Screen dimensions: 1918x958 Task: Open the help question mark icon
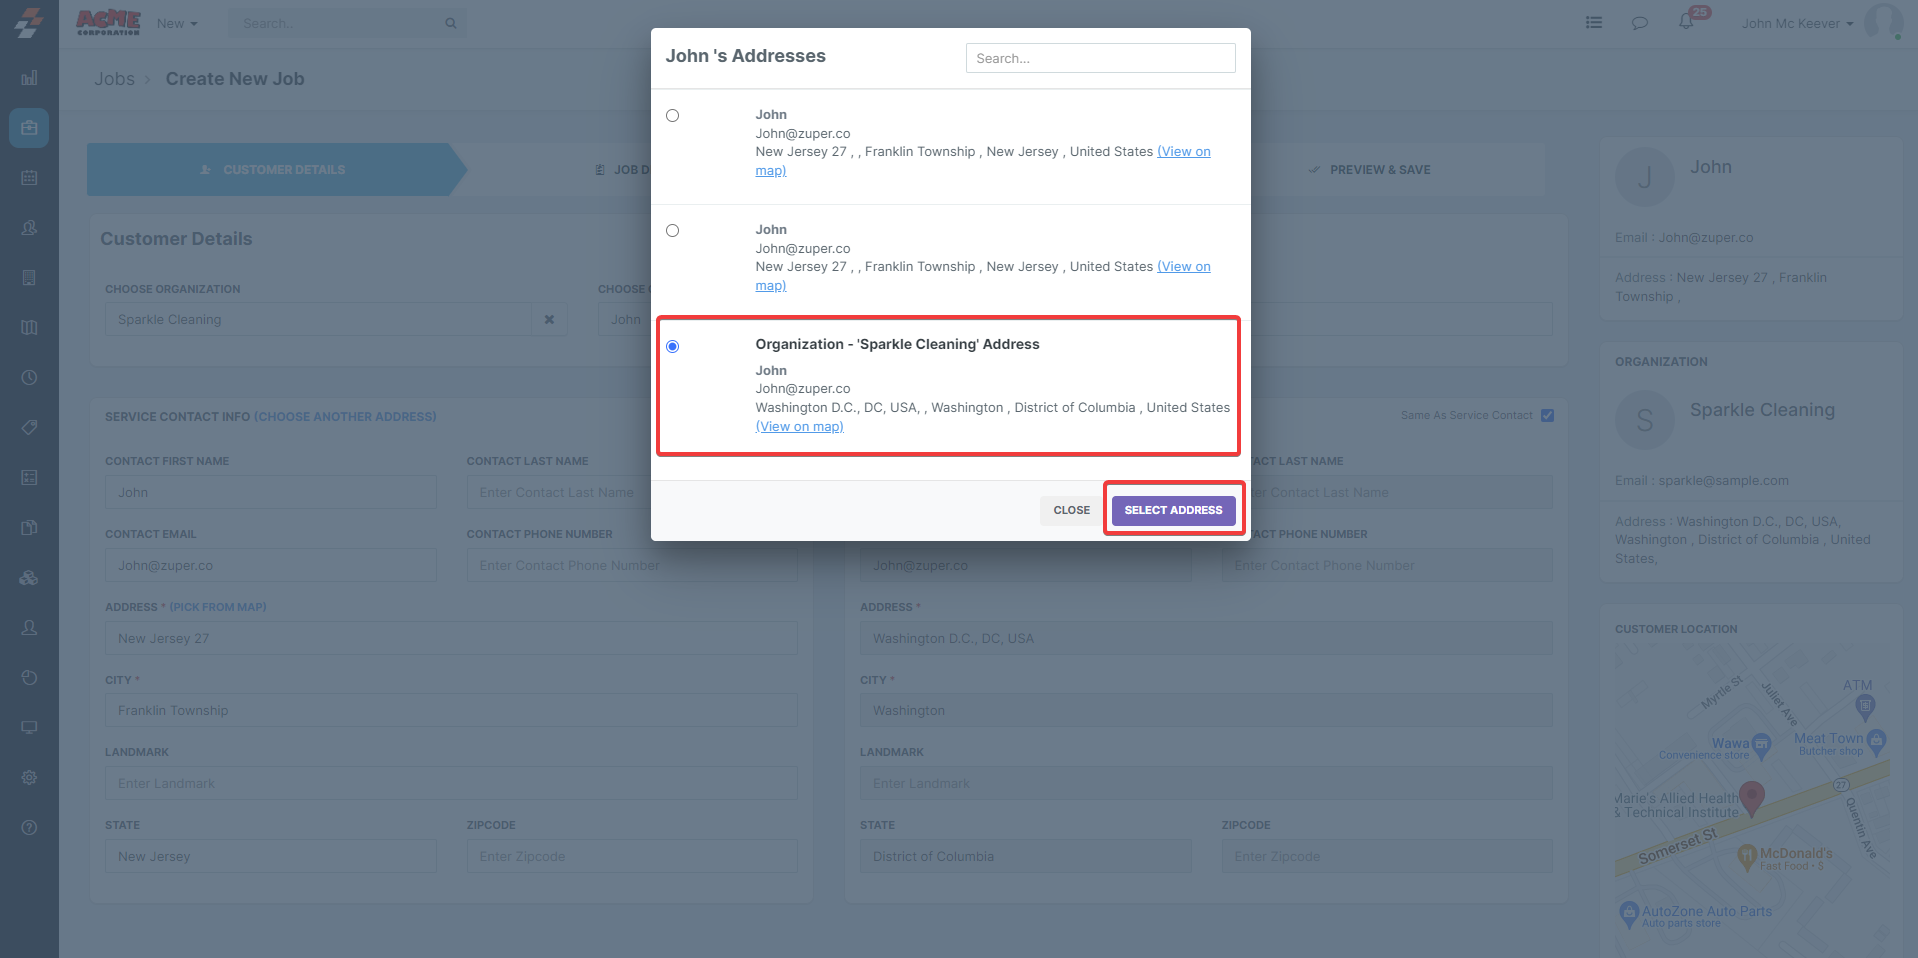click(x=29, y=828)
